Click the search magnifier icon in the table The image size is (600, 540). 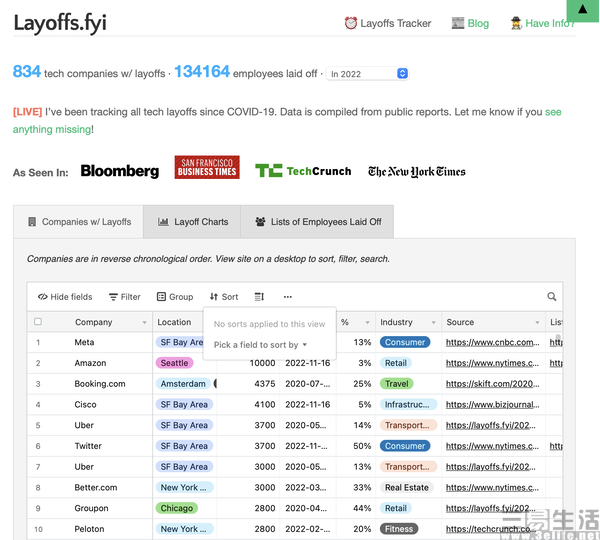pyautogui.click(x=552, y=297)
